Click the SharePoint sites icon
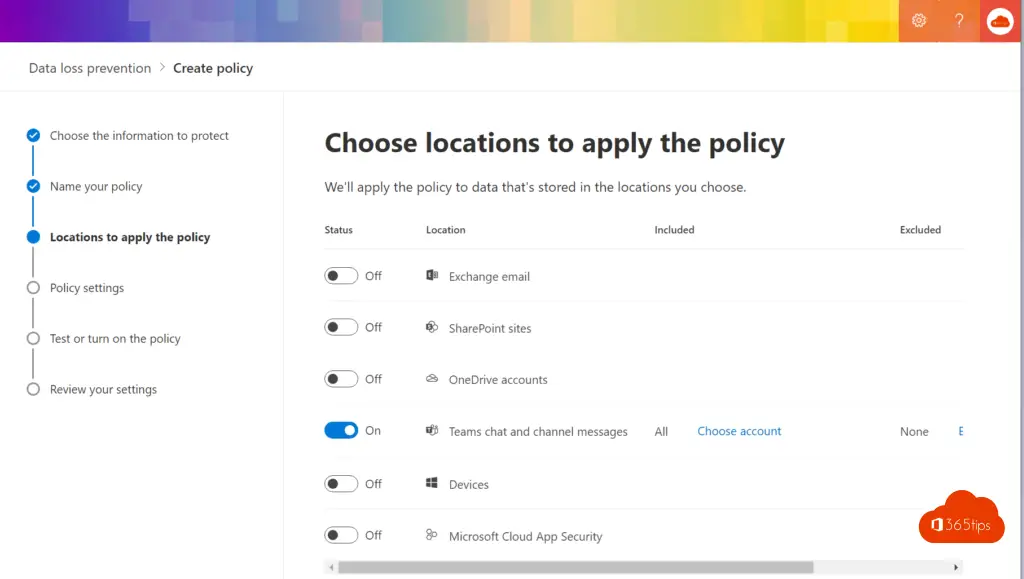This screenshot has width=1024, height=579. tap(432, 328)
